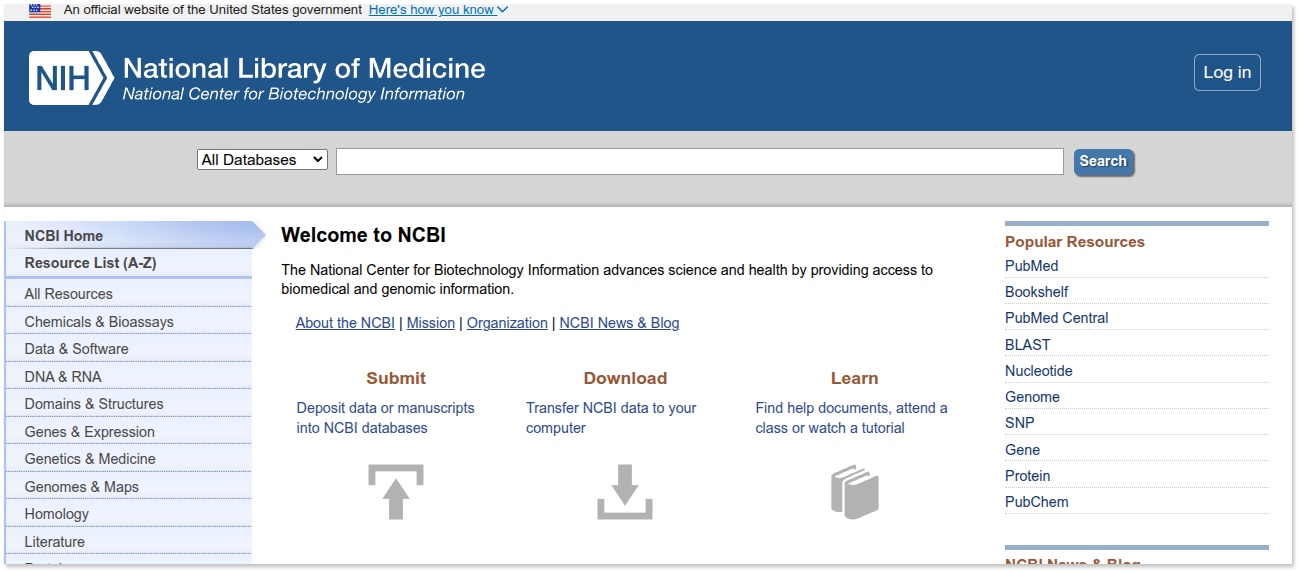Screen dimensions: 1298x571
Task: Click the NIH logo icon
Action: (70, 78)
